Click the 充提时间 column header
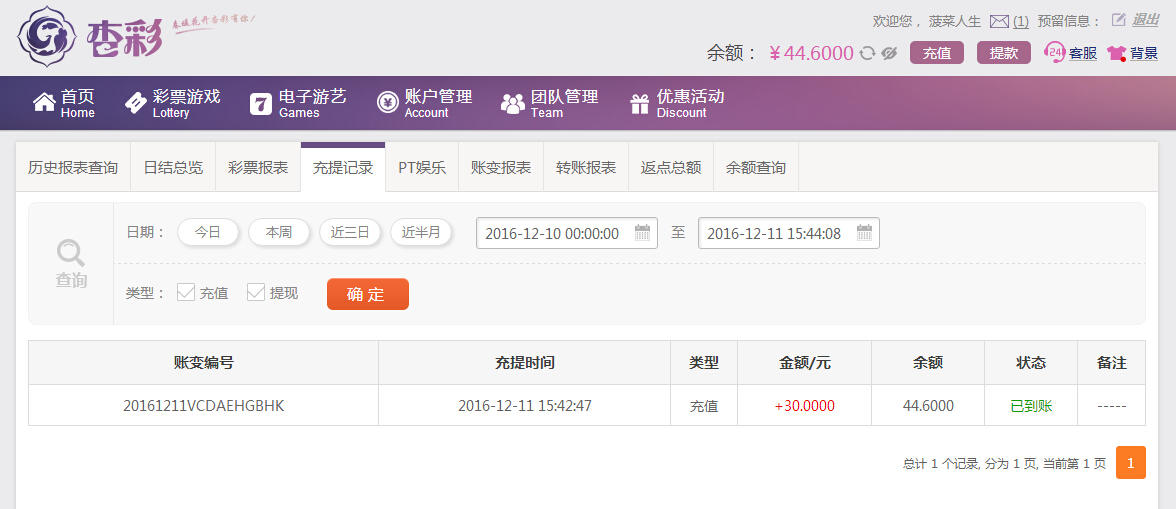Screen dimensions: 1176x509 click(x=524, y=363)
